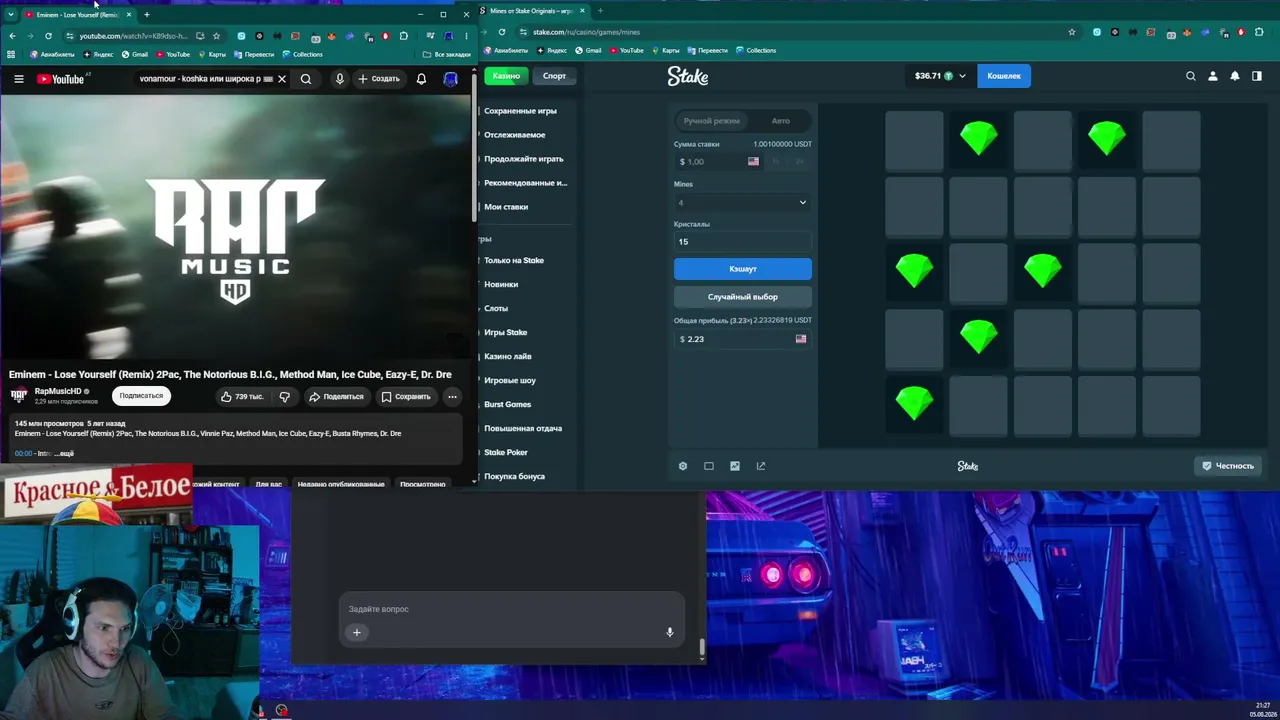This screenshot has height=720, width=1280.
Task: Open the Collections bookmark in Stake window
Action: tap(755, 50)
